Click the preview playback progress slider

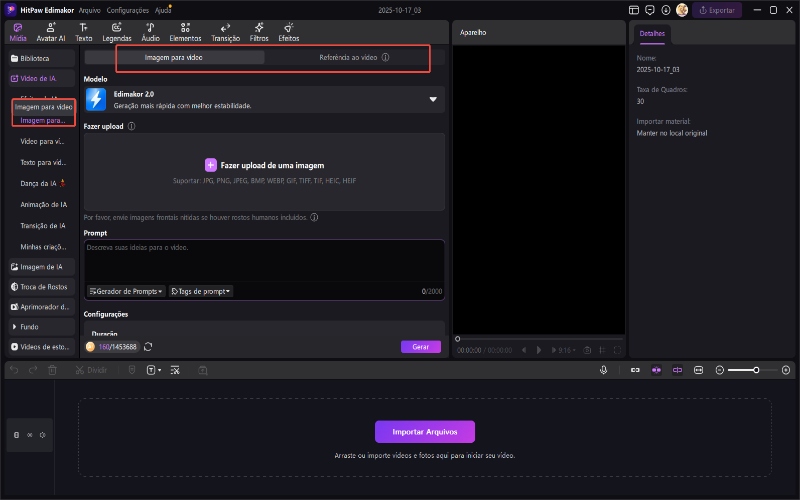[540, 339]
